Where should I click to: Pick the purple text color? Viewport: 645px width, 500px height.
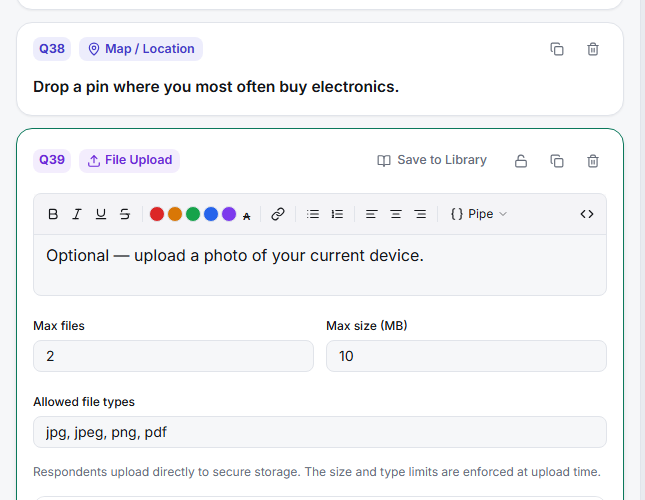(229, 214)
